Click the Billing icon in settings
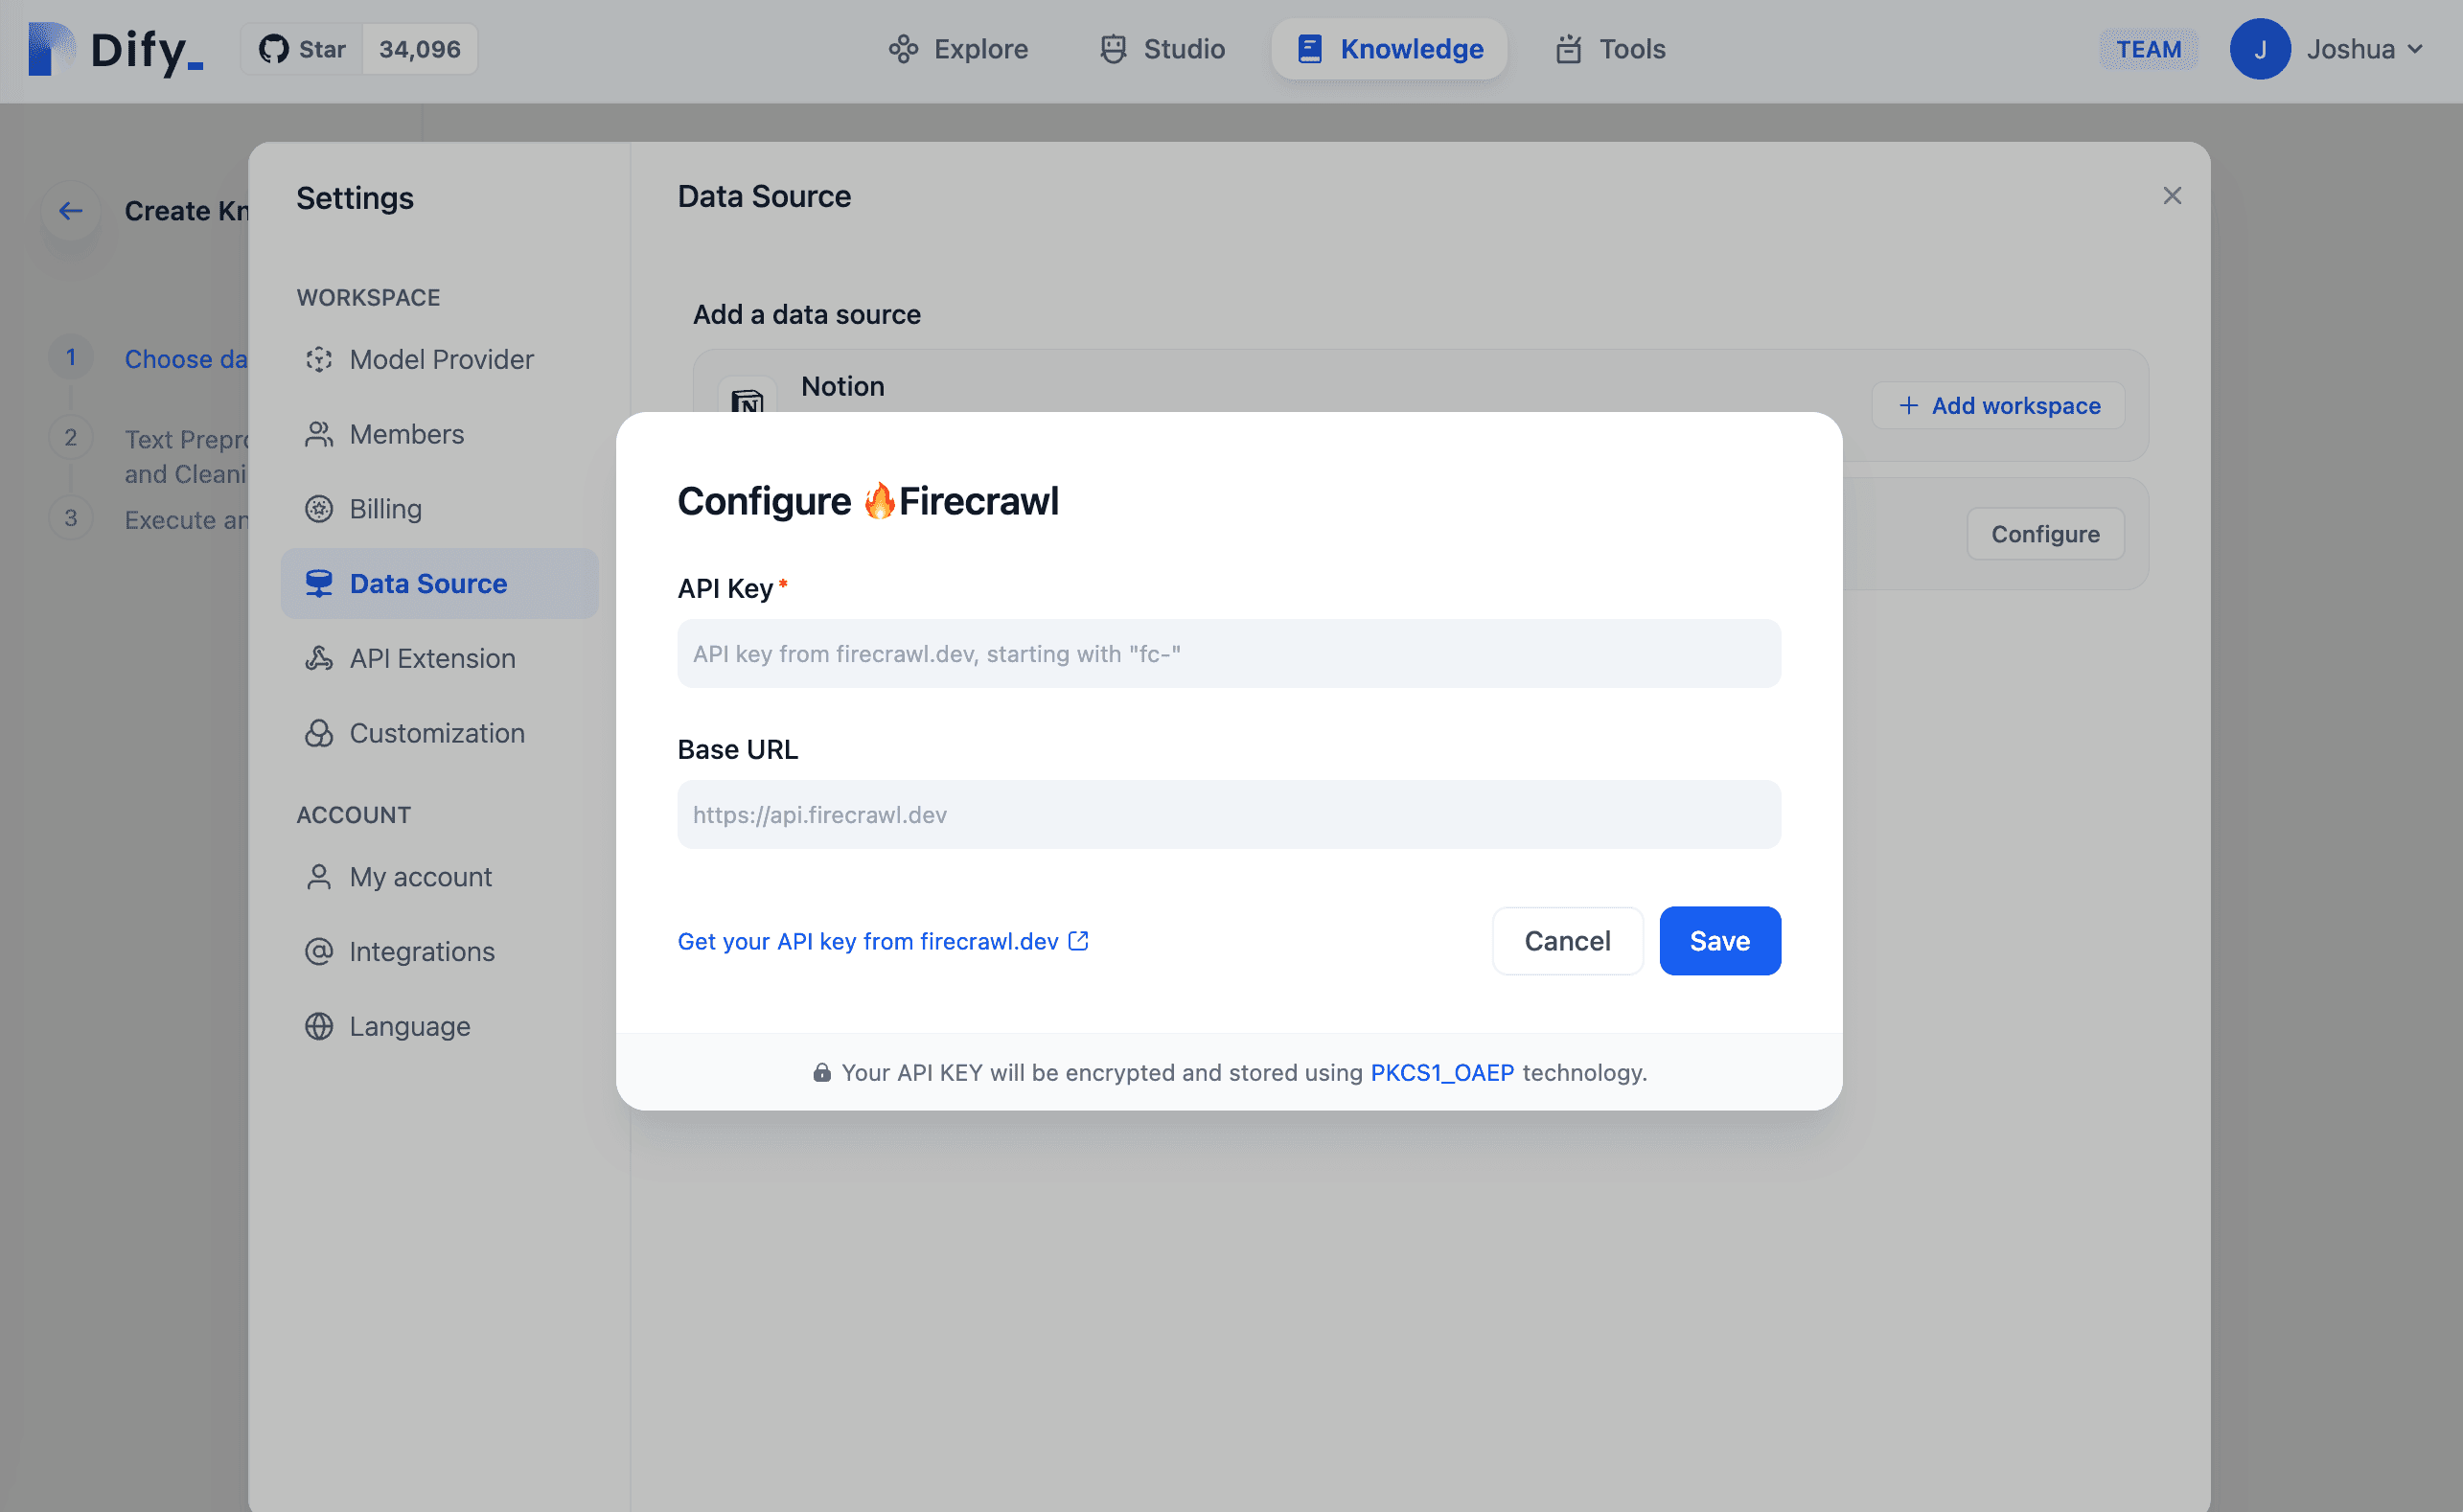The height and width of the screenshot is (1512, 2463). (318, 509)
